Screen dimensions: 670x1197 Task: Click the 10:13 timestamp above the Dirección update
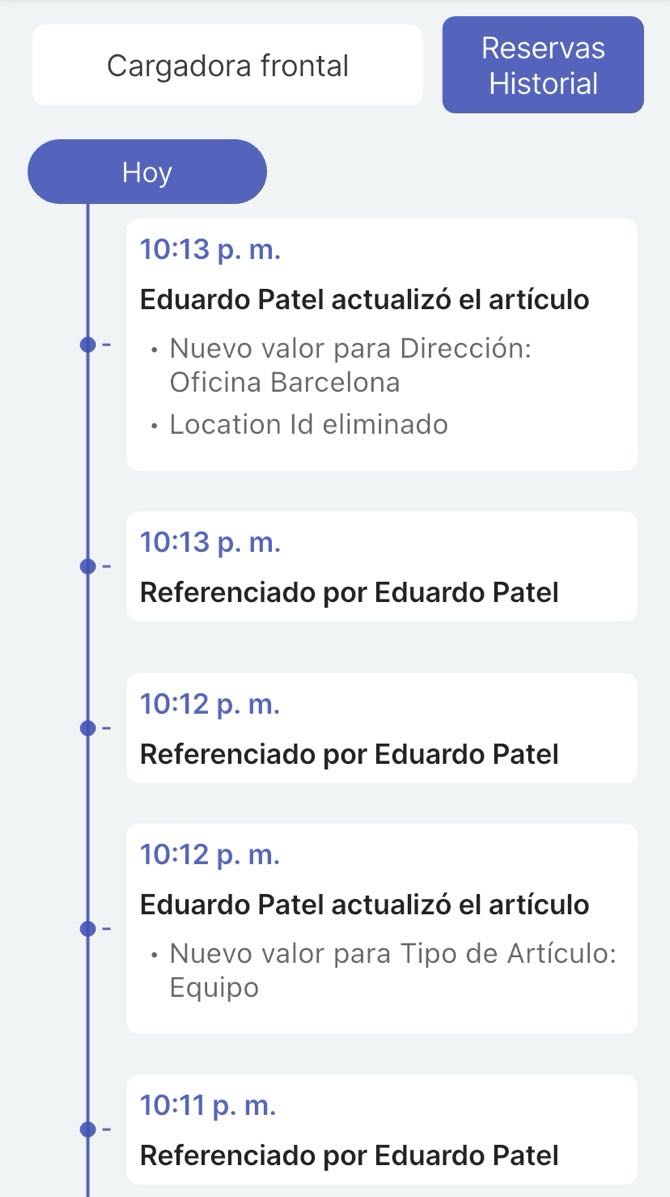pyautogui.click(x=210, y=249)
